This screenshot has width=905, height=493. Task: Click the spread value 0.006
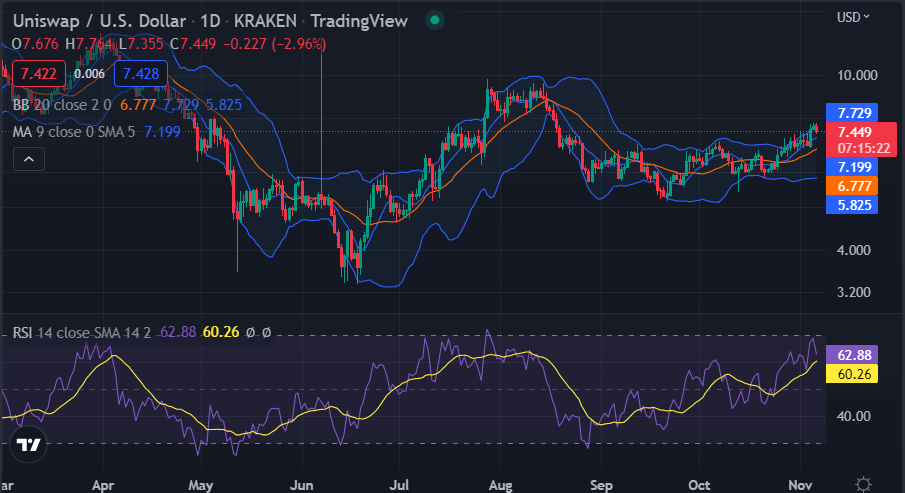click(x=89, y=74)
